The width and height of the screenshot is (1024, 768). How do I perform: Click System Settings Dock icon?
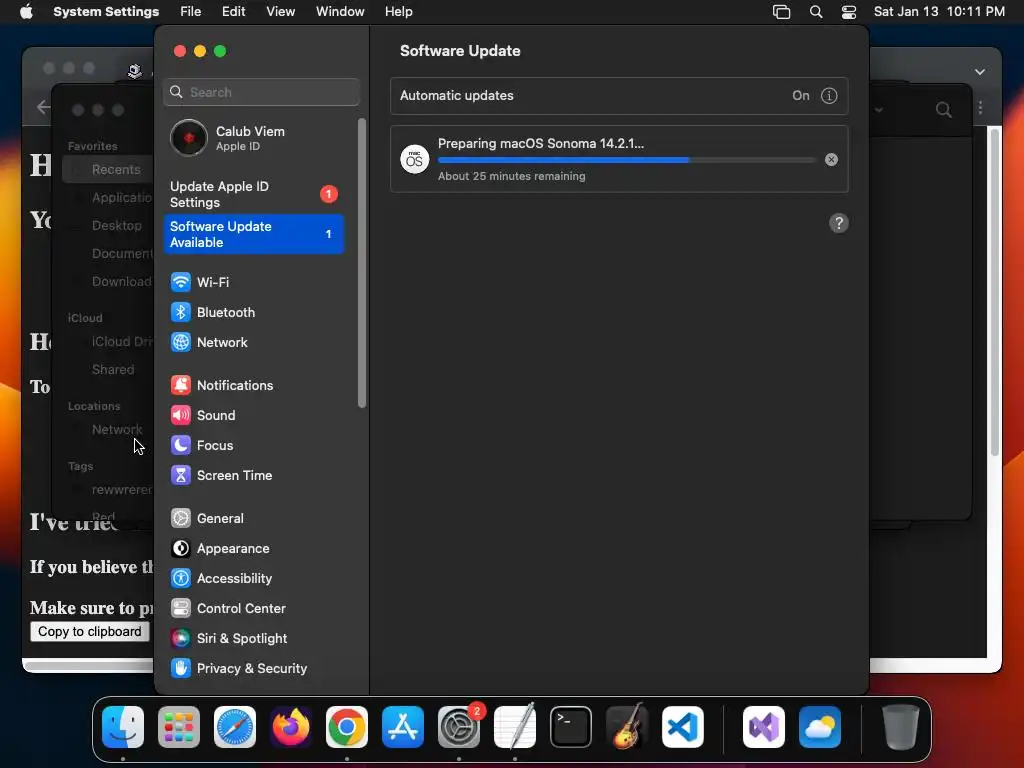[459, 727]
